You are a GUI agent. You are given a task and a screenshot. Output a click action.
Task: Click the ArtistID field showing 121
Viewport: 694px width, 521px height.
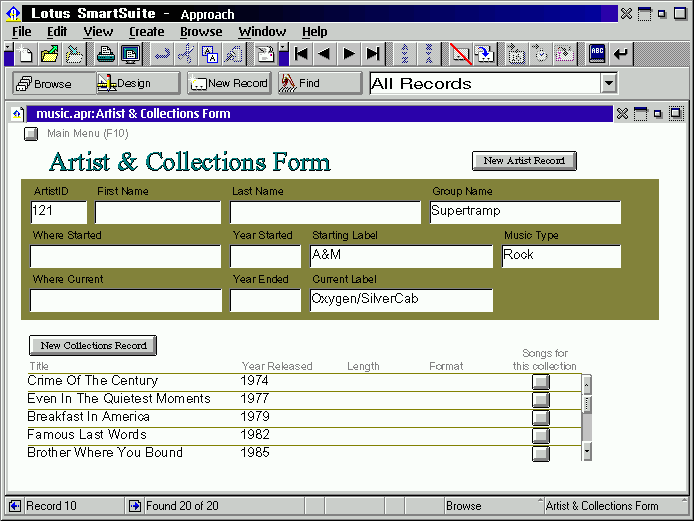tap(59, 212)
